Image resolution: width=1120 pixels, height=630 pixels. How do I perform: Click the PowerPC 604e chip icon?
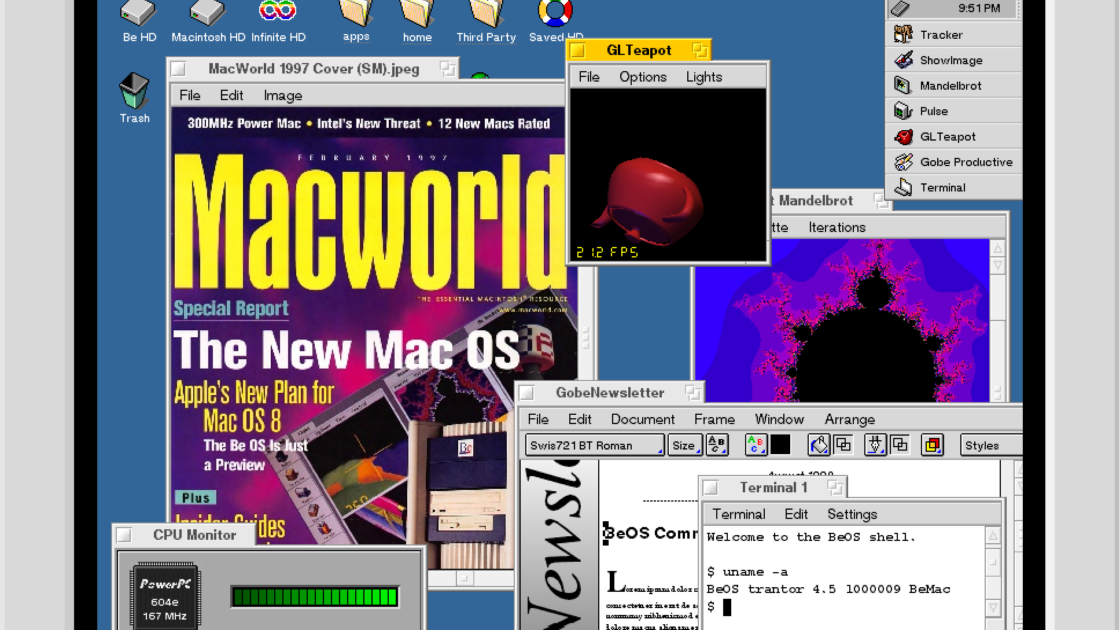click(x=165, y=596)
